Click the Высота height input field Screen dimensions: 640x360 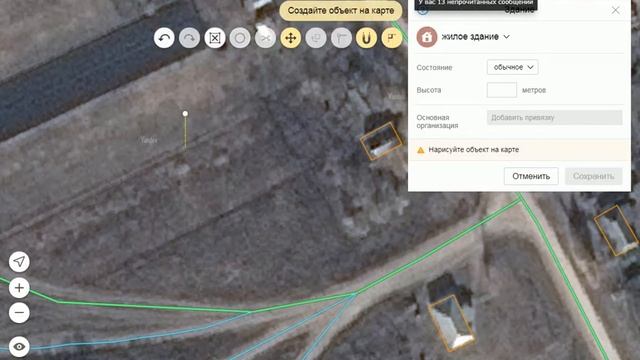[x=502, y=90]
